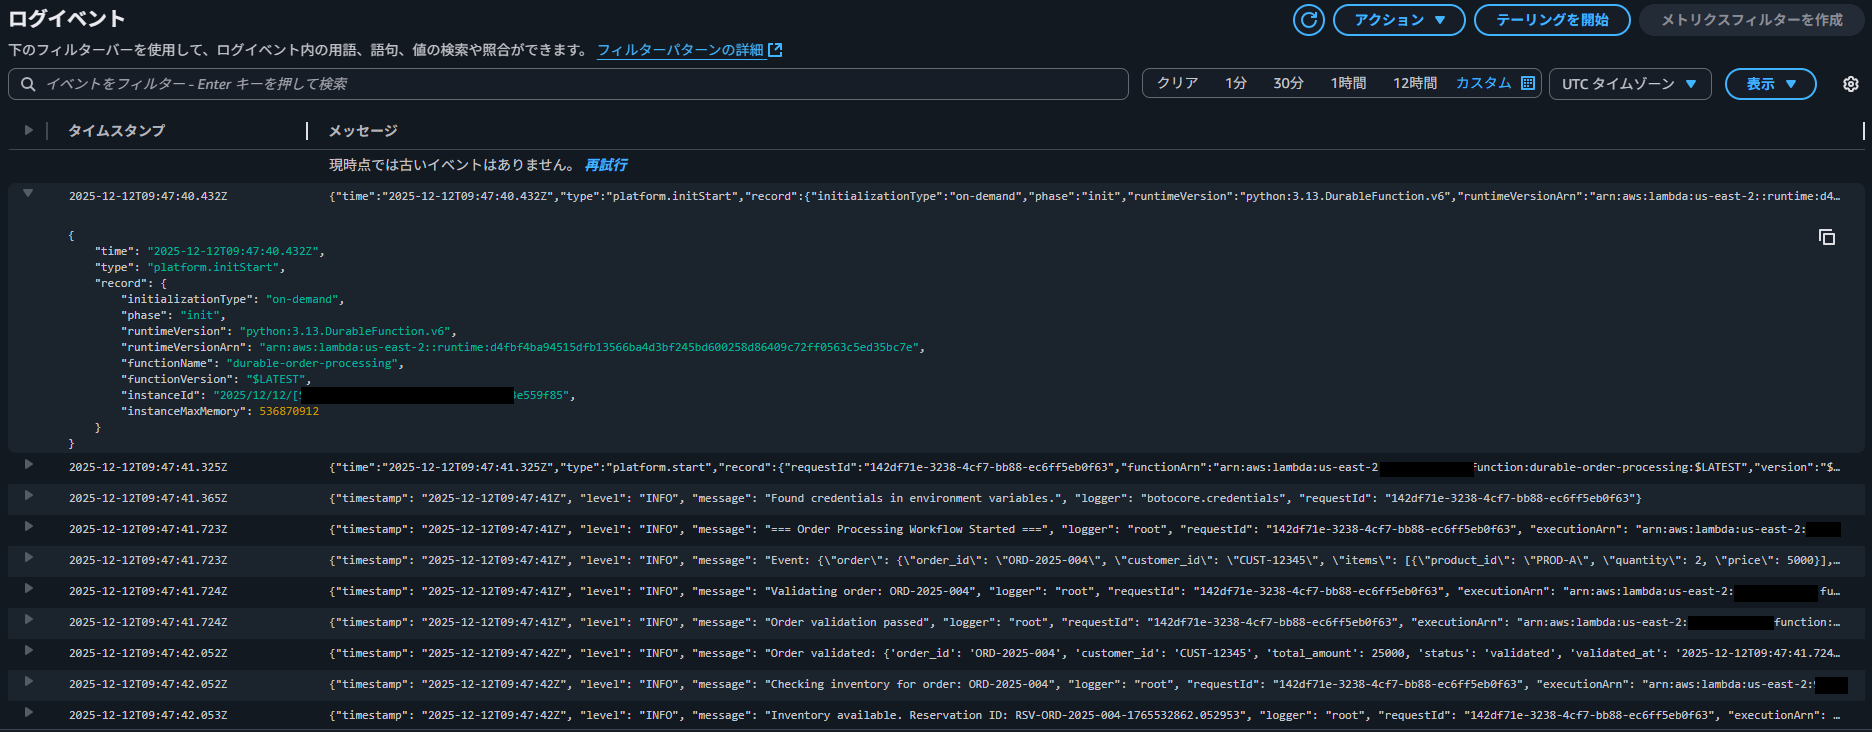The width and height of the screenshot is (1872, 732).
Task: Open the アクション dropdown menu
Action: [x=1398, y=20]
